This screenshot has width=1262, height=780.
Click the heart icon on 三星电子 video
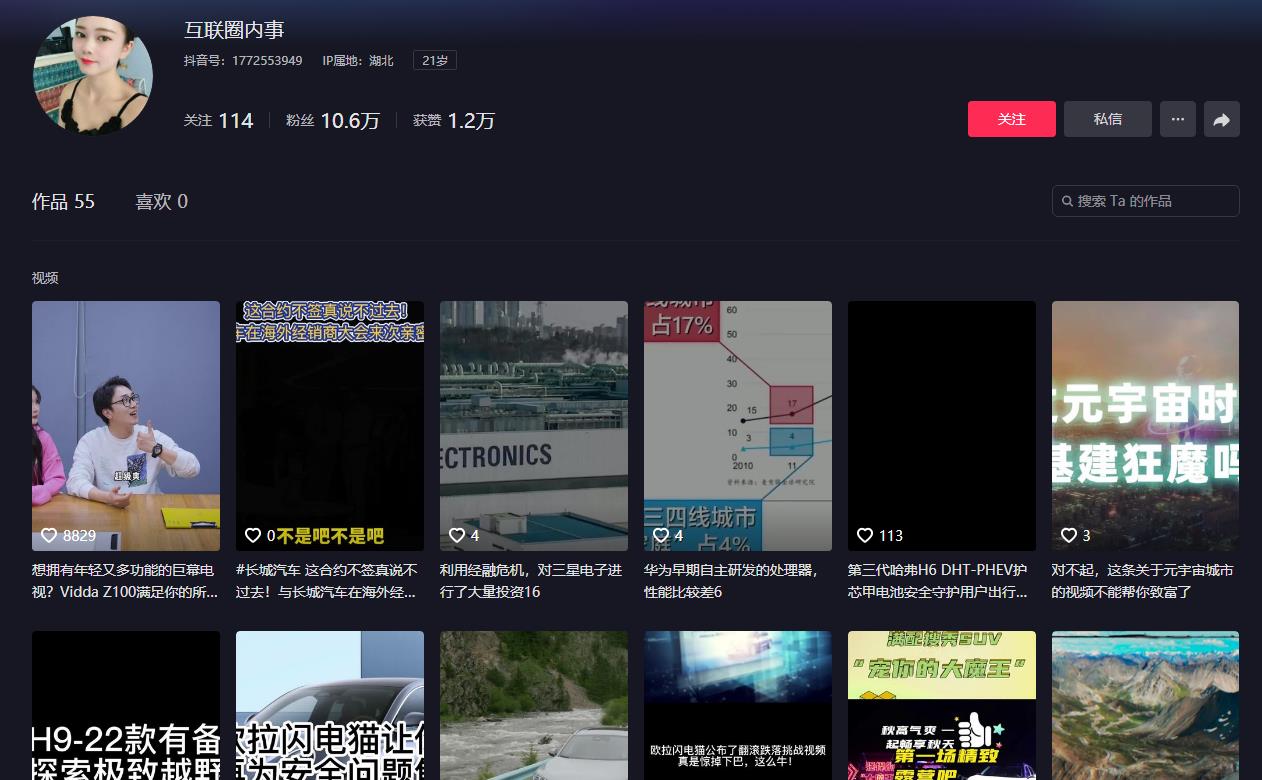click(x=457, y=535)
